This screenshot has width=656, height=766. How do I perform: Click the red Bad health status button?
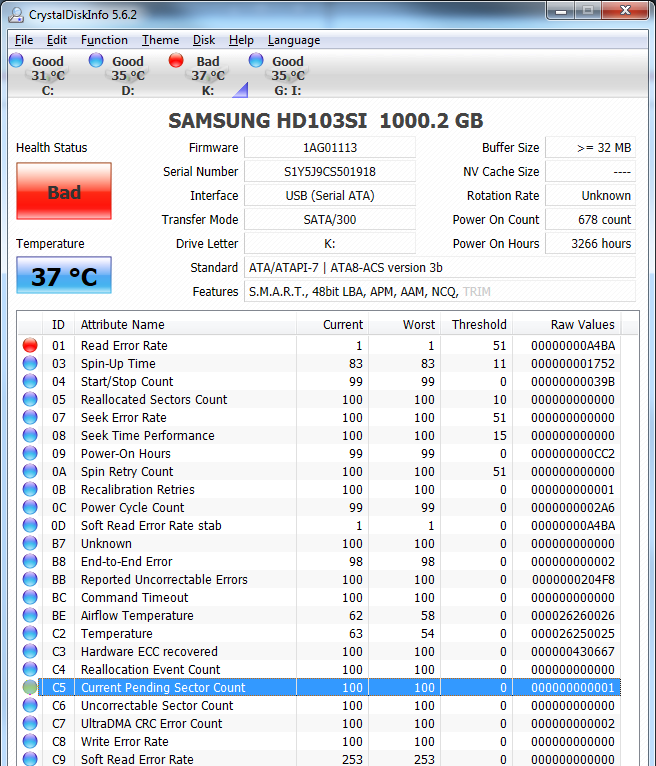pos(64,191)
